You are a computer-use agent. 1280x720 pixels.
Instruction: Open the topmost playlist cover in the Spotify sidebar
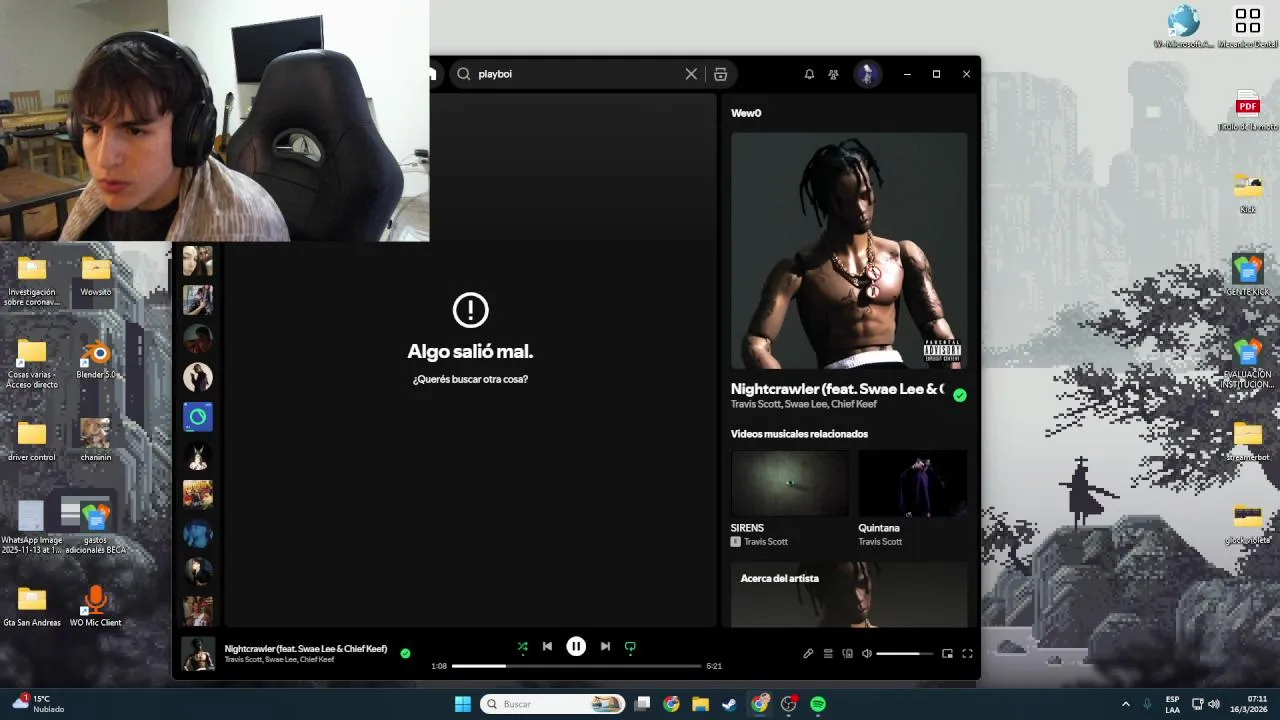pyautogui.click(x=198, y=261)
